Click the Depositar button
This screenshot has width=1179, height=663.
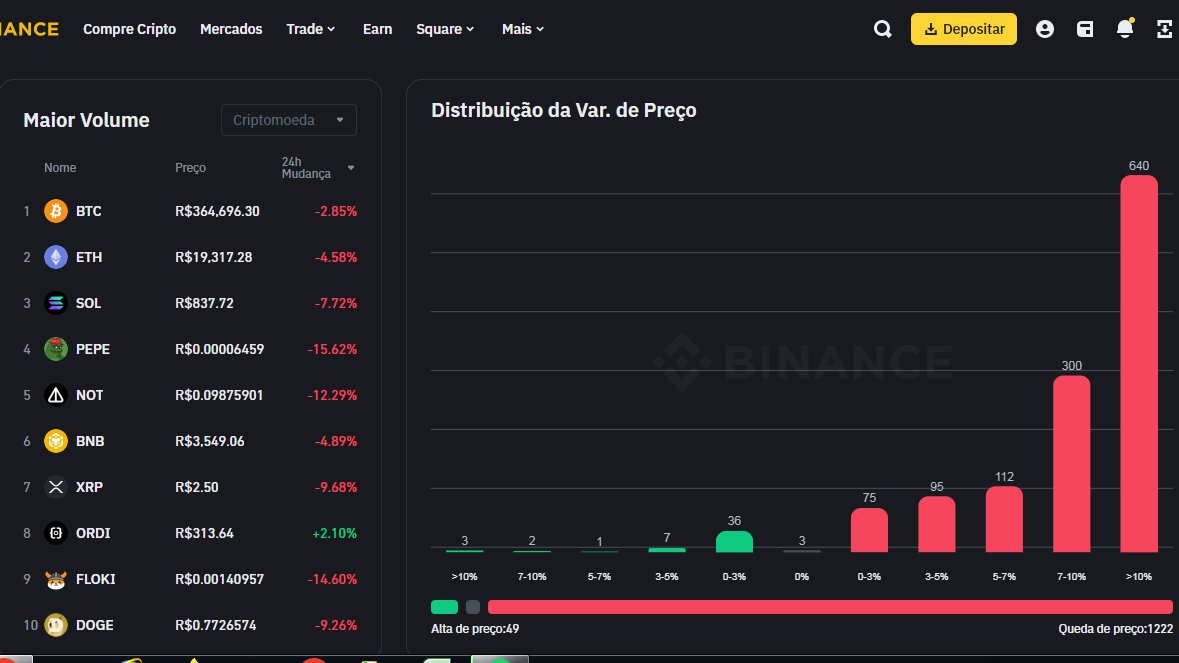[x=964, y=29]
